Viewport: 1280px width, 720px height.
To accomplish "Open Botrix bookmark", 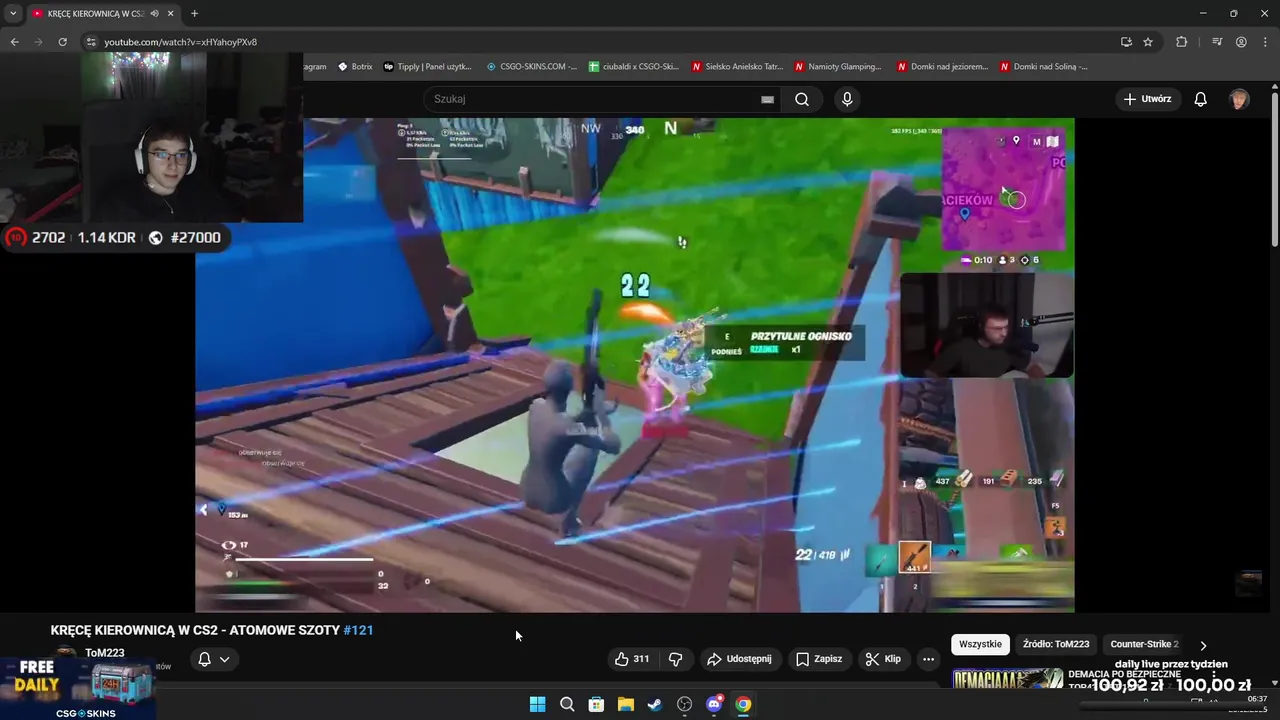I will 355,67.
